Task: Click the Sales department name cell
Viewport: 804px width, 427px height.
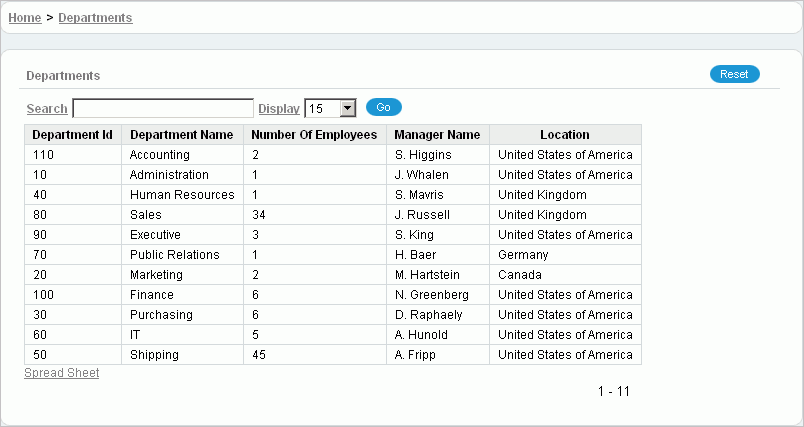Action: 146,215
